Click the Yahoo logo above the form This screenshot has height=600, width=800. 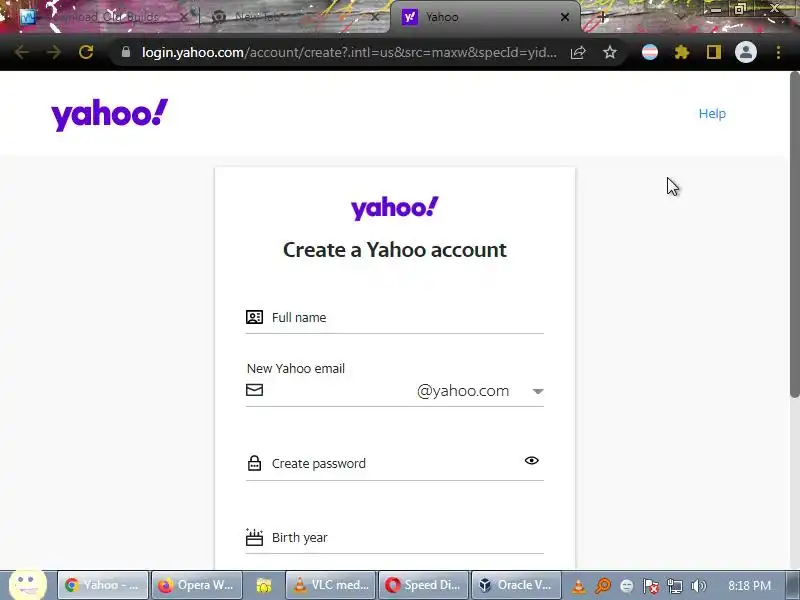tap(394, 208)
